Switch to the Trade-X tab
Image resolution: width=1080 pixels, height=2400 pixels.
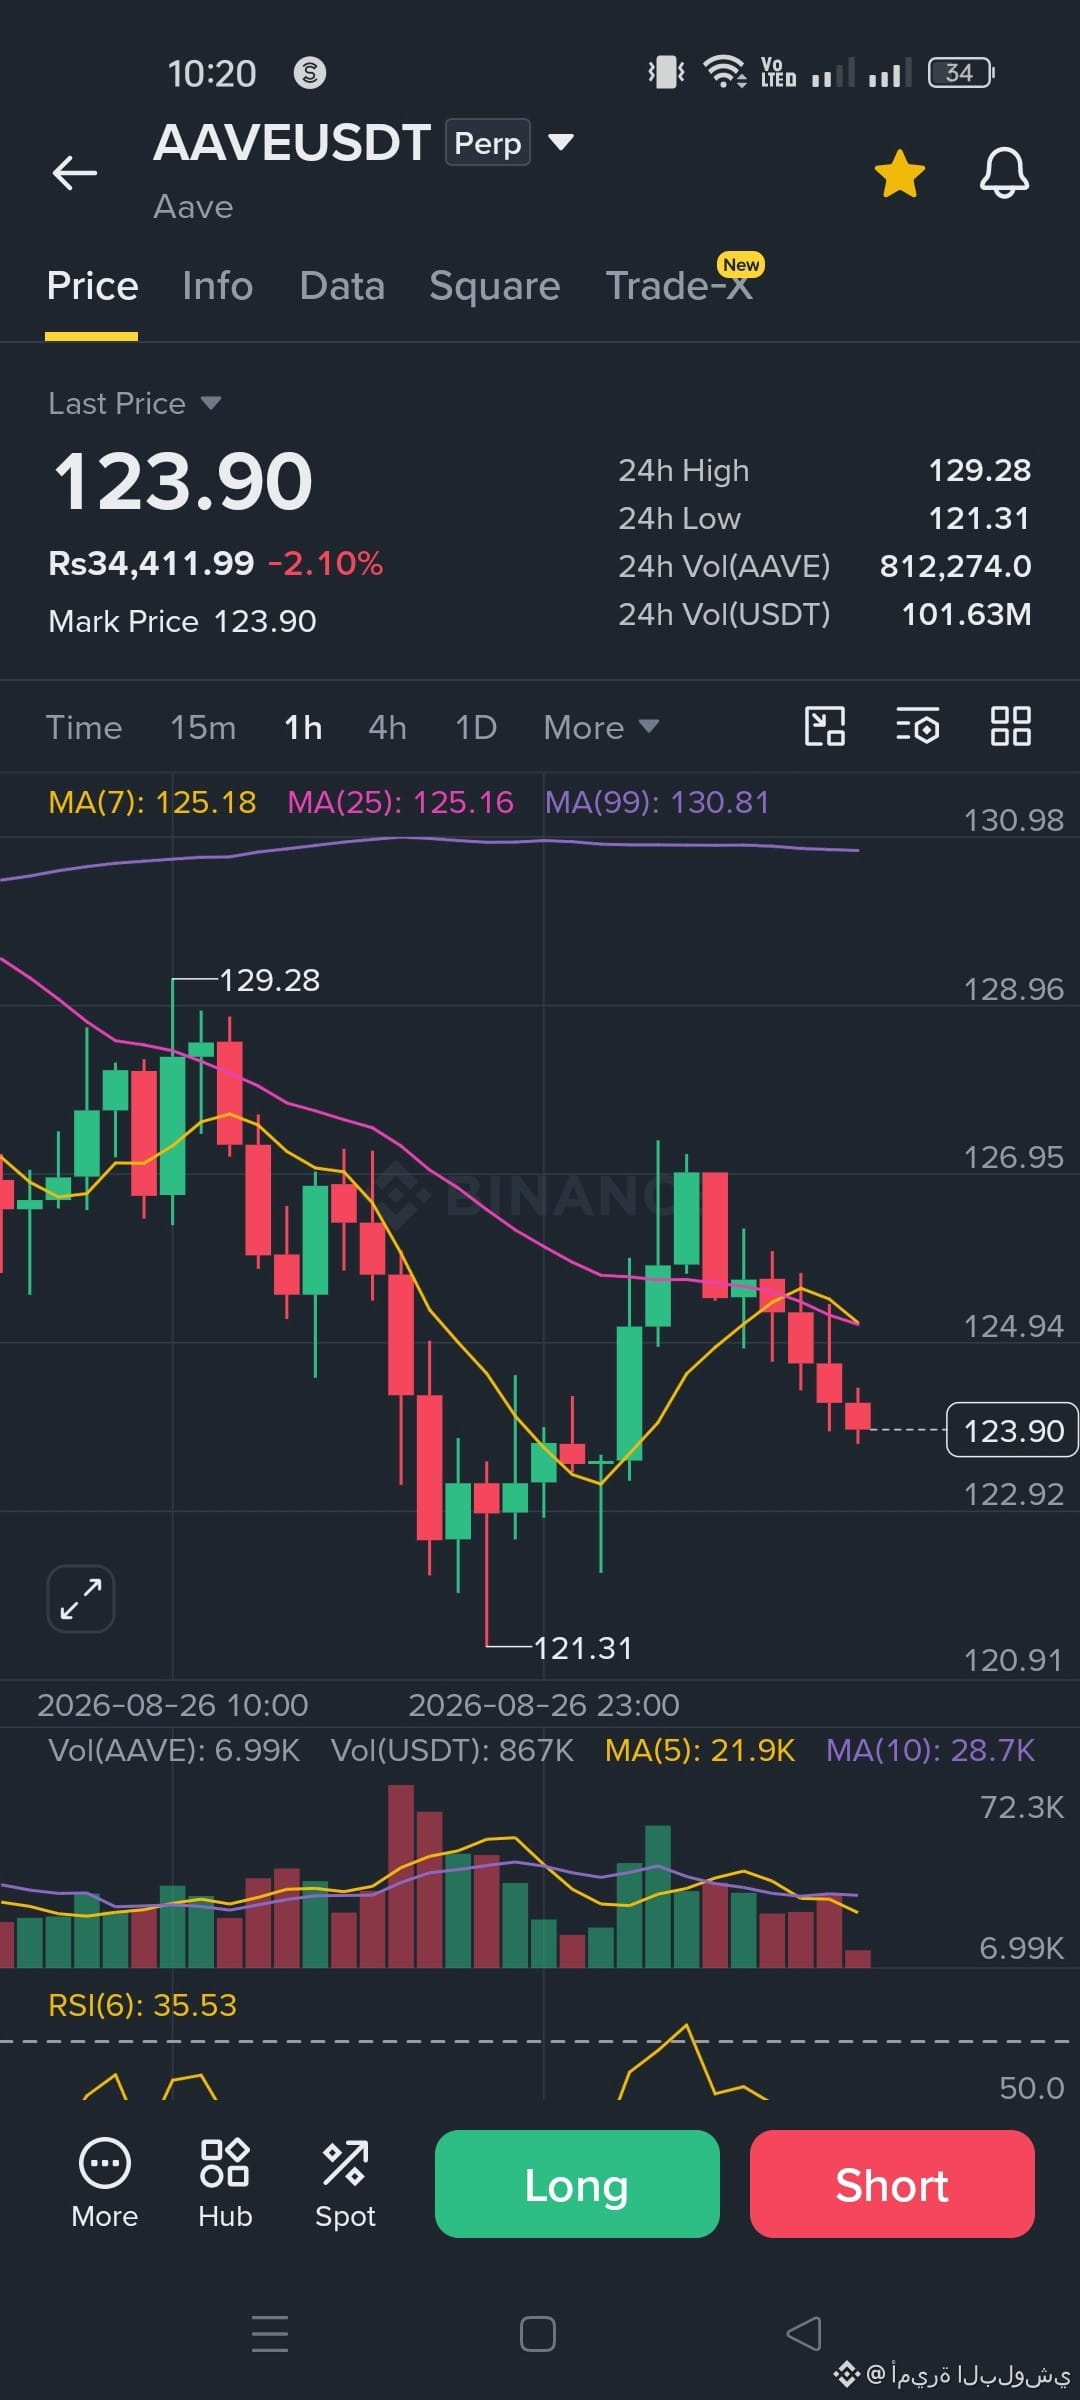point(680,286)
